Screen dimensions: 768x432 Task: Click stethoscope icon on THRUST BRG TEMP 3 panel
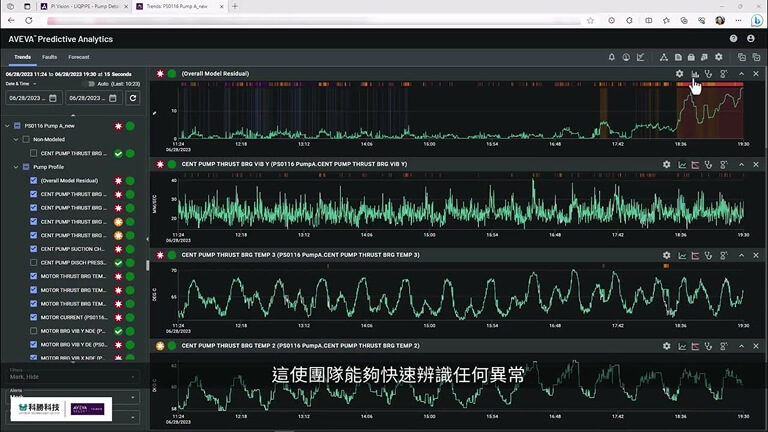[x=708, y=255]
